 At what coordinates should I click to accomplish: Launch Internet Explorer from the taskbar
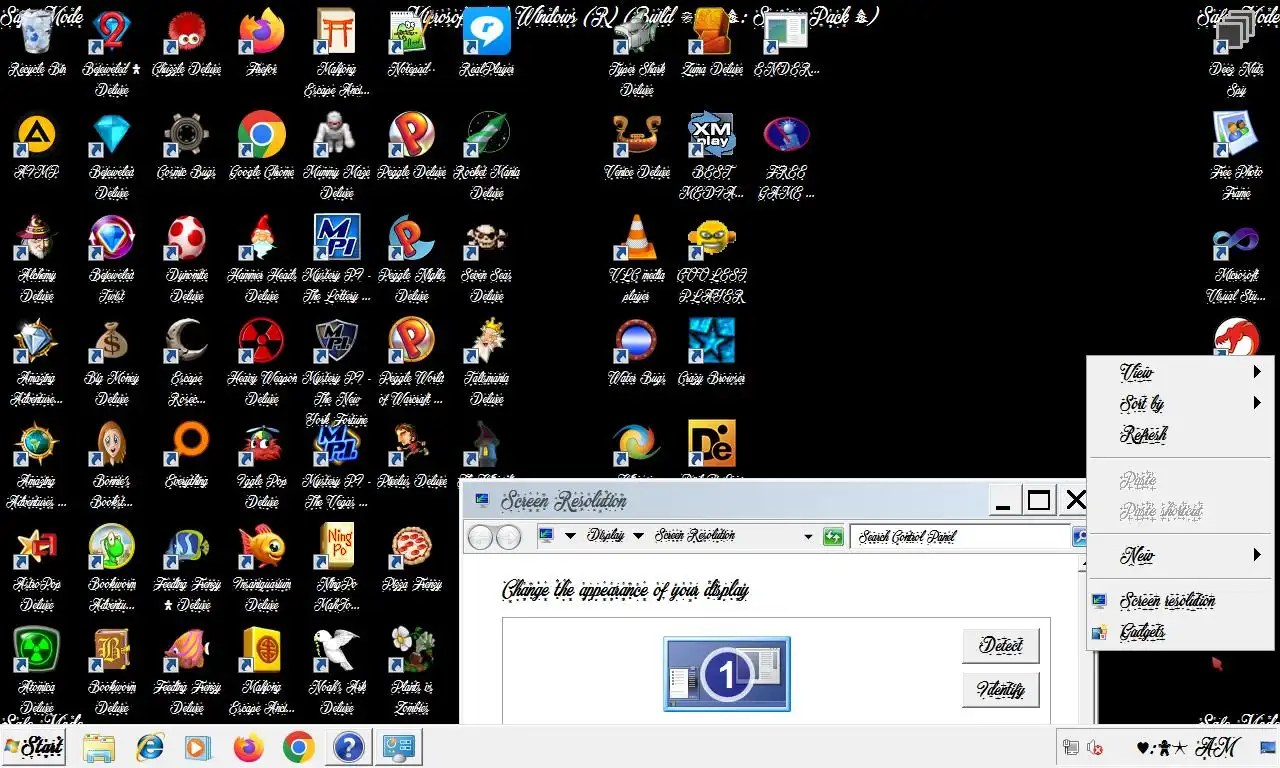pyautogui.click(x=150, y=747)
